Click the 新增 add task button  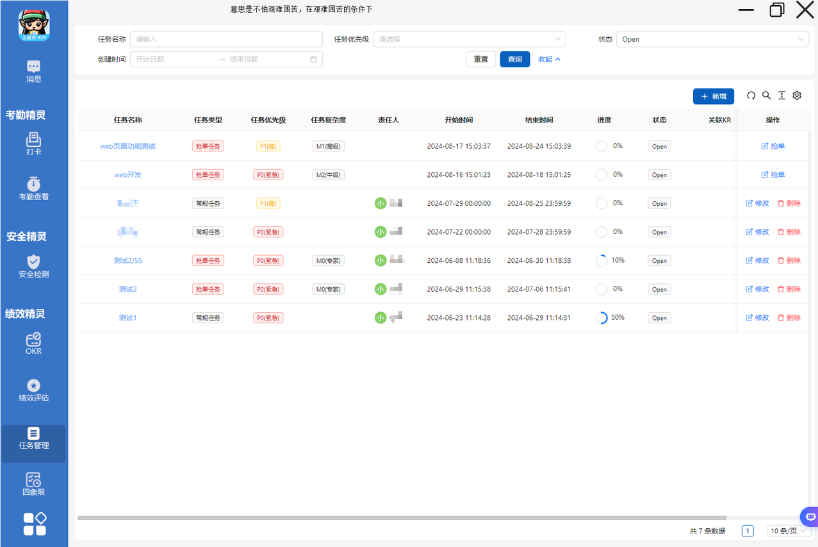pos(713,96)
